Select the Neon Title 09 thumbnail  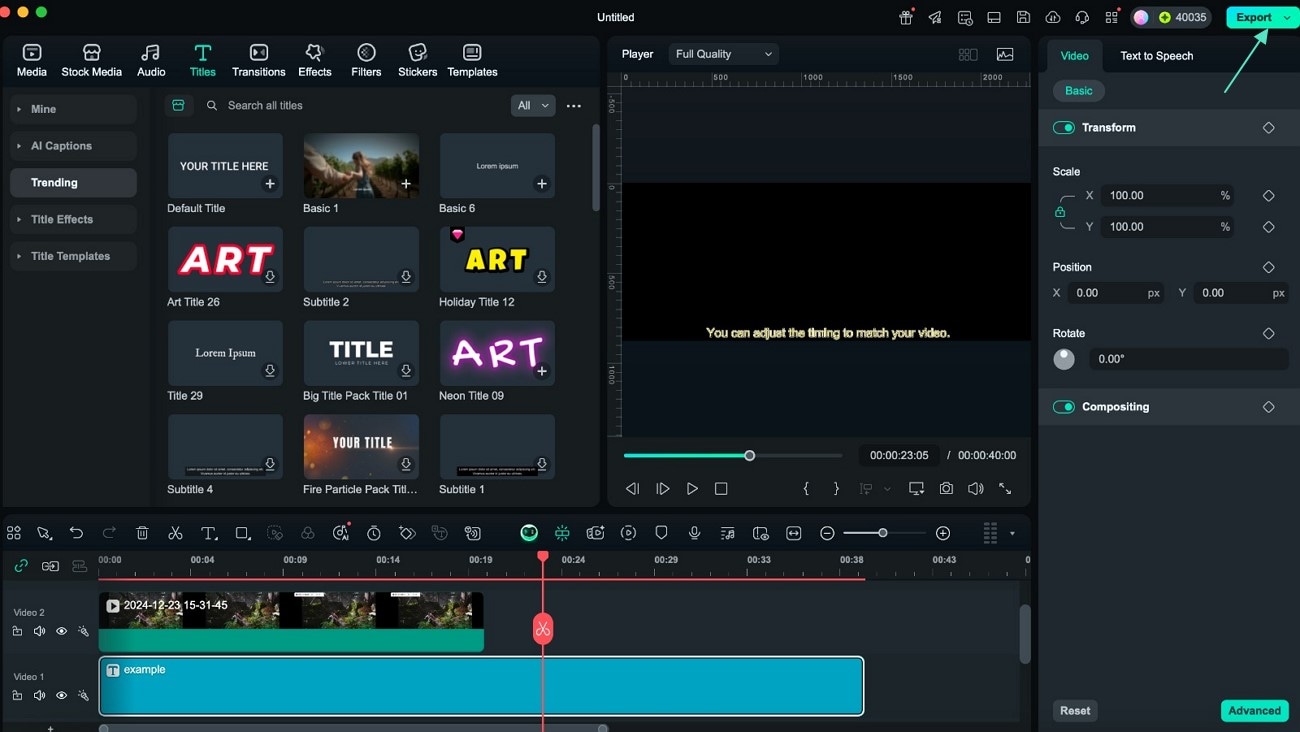click(x=497, y=353)
